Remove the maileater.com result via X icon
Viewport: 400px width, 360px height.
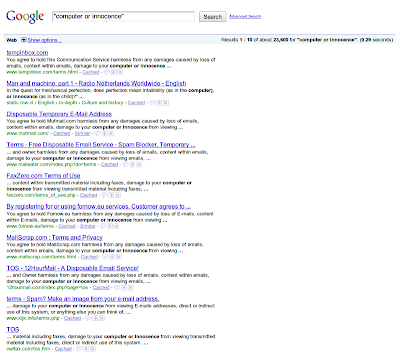pos(139,164)
